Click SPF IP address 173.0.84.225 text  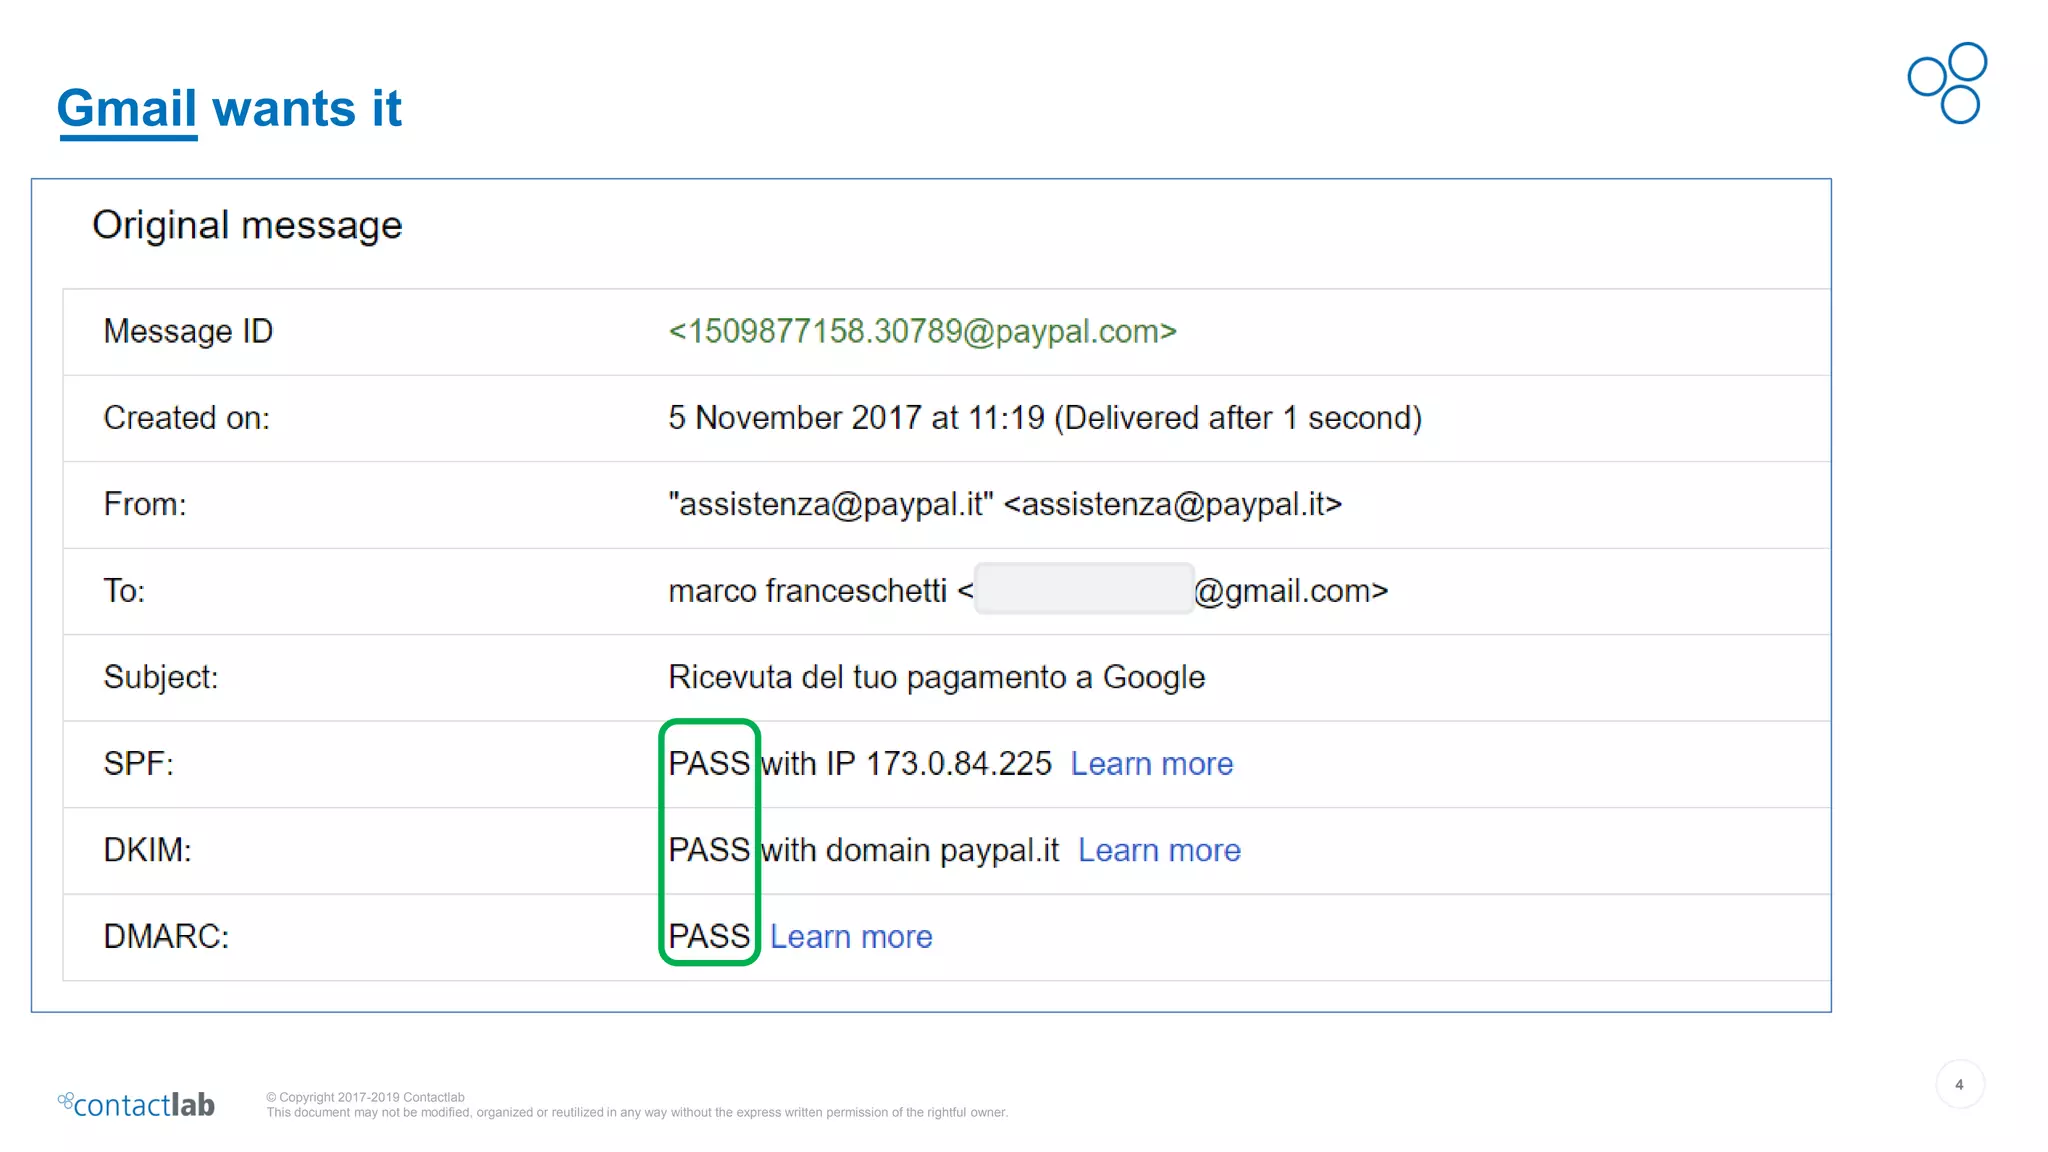pos(958,764)
